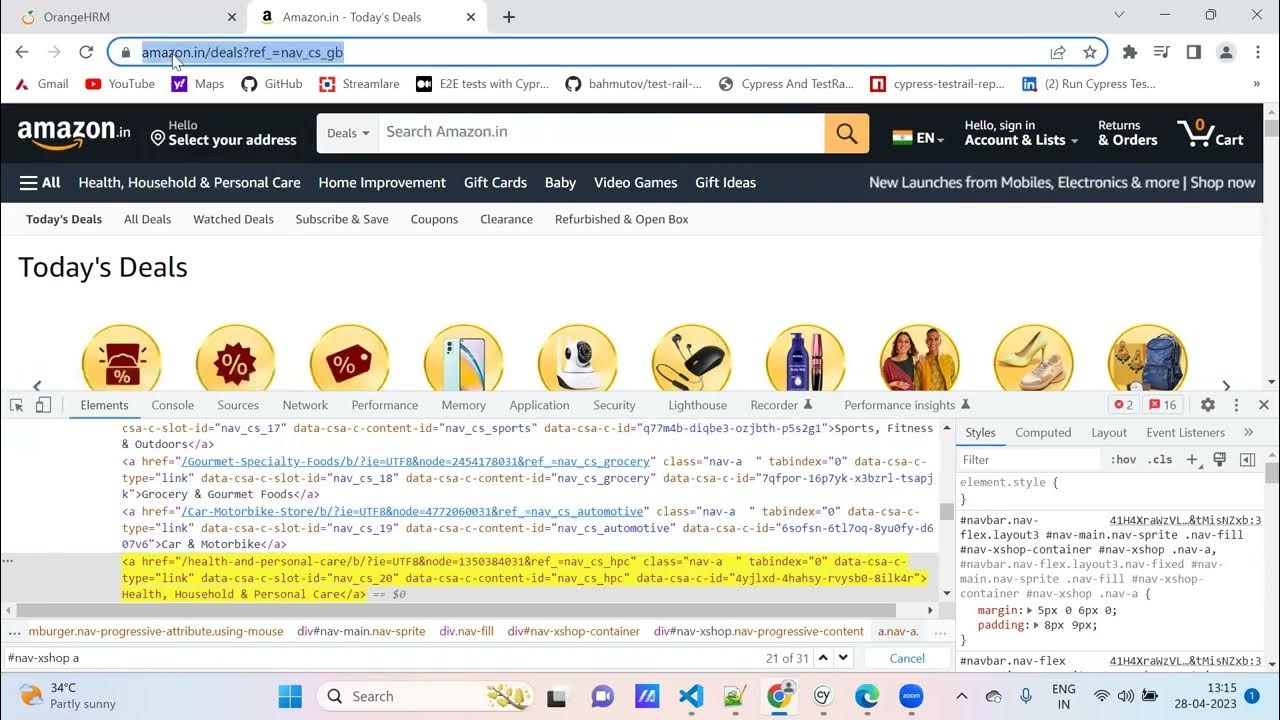
Task: Bookmark this page with the star icon
Action: [x=1090, y=52]
